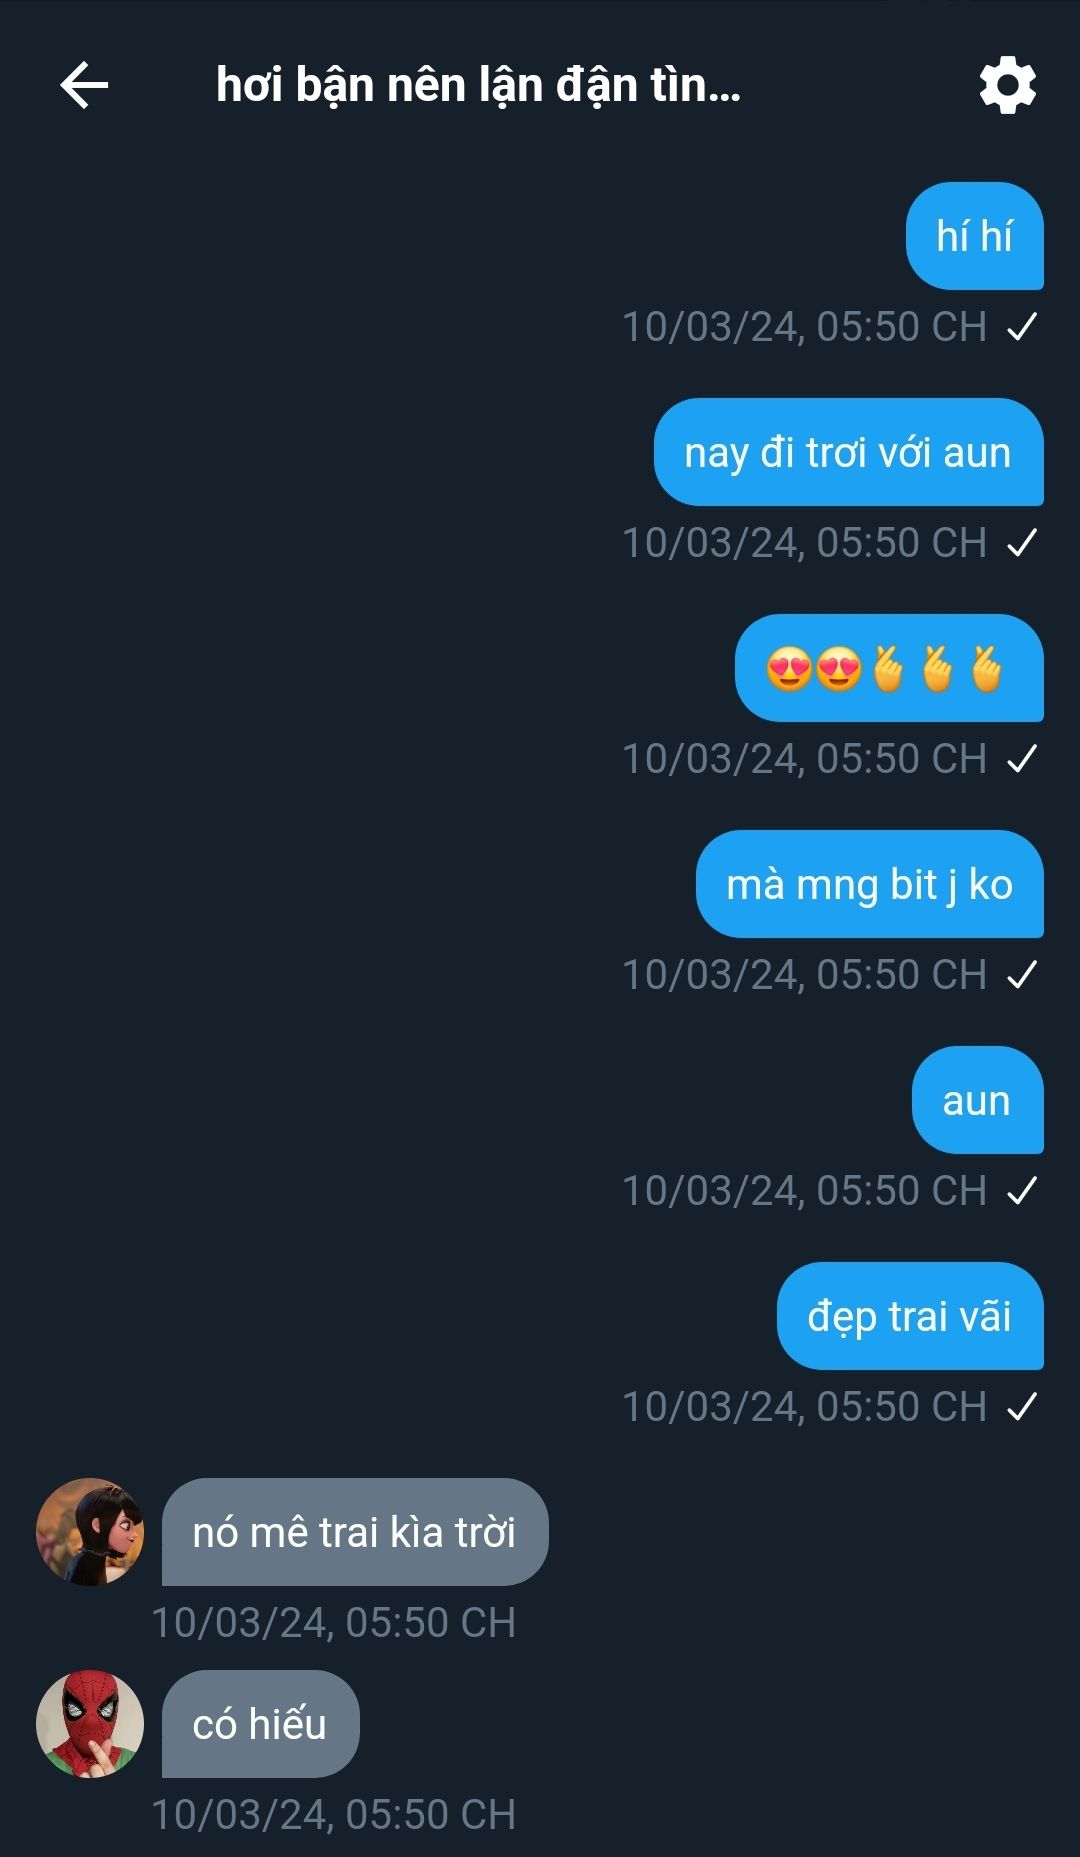Screen dimensions: 1080x1857
Task: Select the 'có hiếu' message bubble
Action: (x=261, y=1724)
